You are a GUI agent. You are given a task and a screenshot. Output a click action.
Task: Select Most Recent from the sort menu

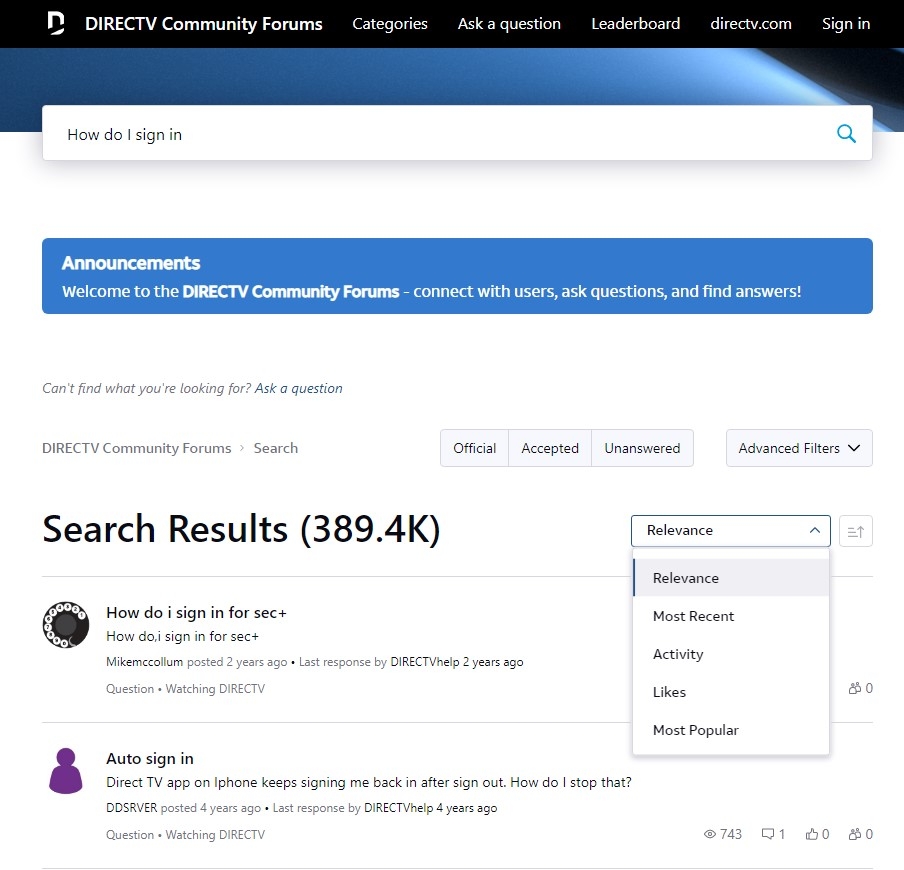coord(693,616)
